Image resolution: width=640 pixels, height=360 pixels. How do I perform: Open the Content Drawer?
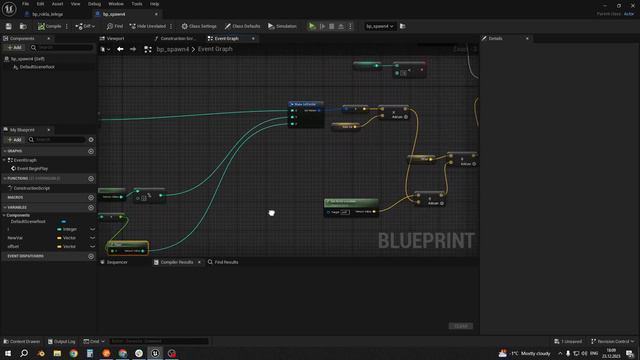point(22,341)
